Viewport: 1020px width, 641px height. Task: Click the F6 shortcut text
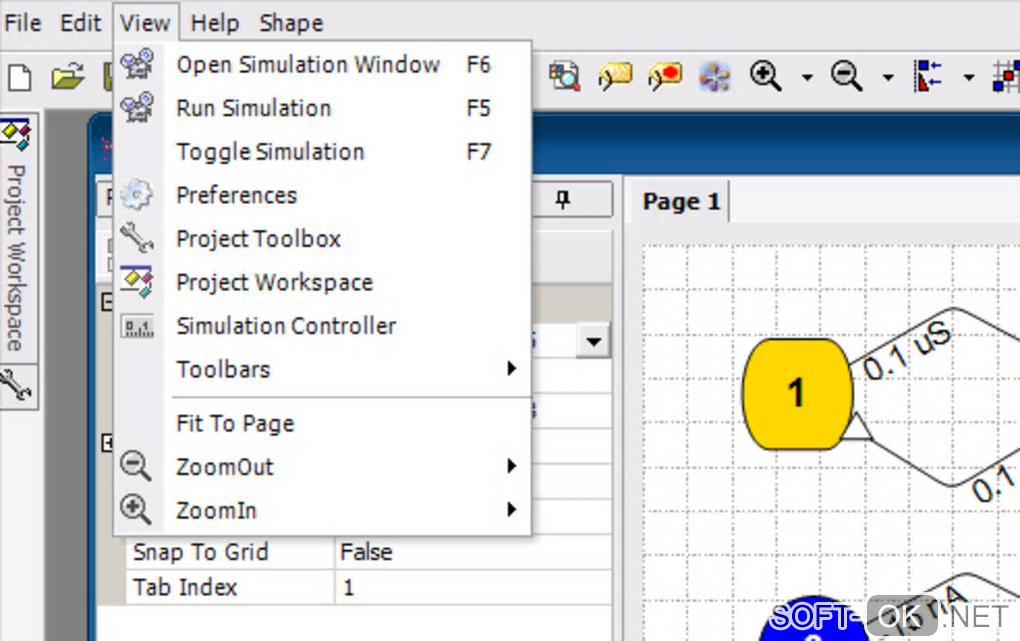(x=478, y=64)
